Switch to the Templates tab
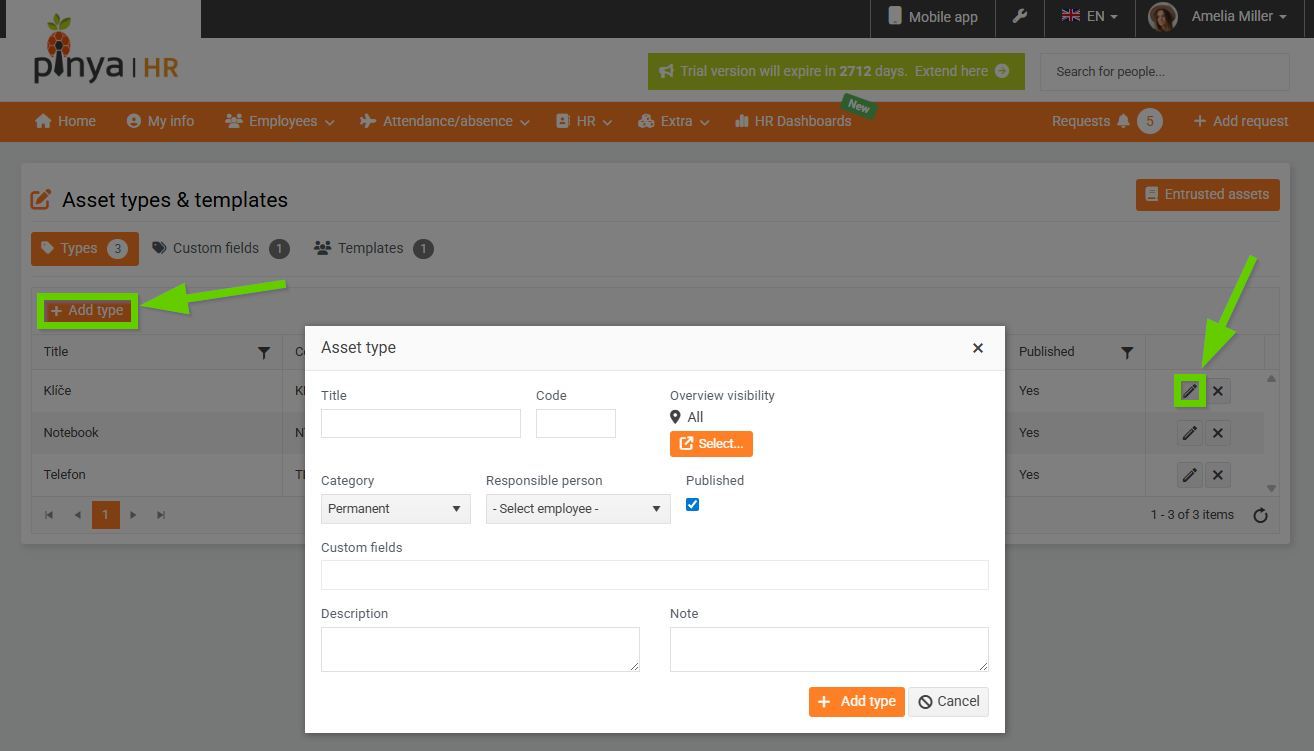Image resolution: width=1314 pixels, height=751 pixels. click(374, 249)
